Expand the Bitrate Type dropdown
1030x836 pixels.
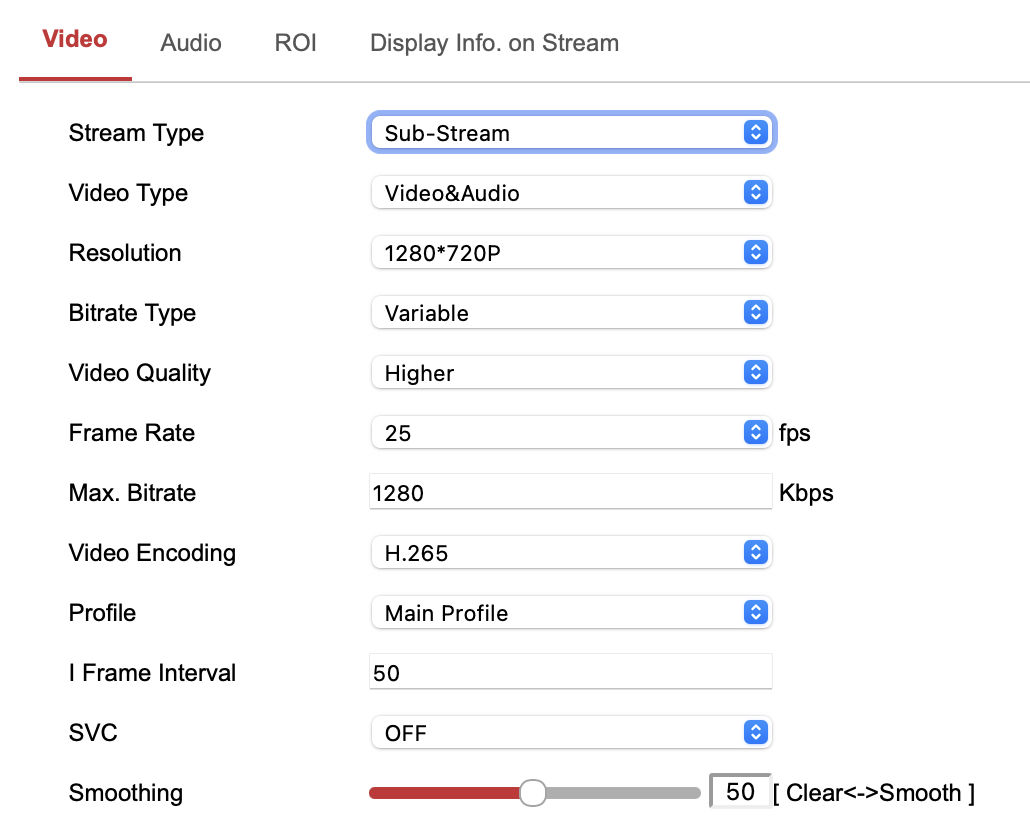571,313
